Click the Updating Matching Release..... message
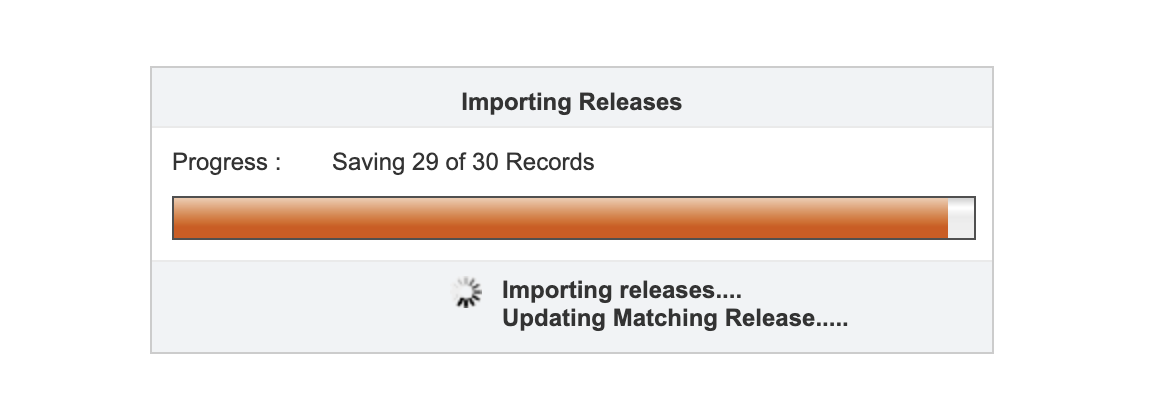 click(675, 318)
